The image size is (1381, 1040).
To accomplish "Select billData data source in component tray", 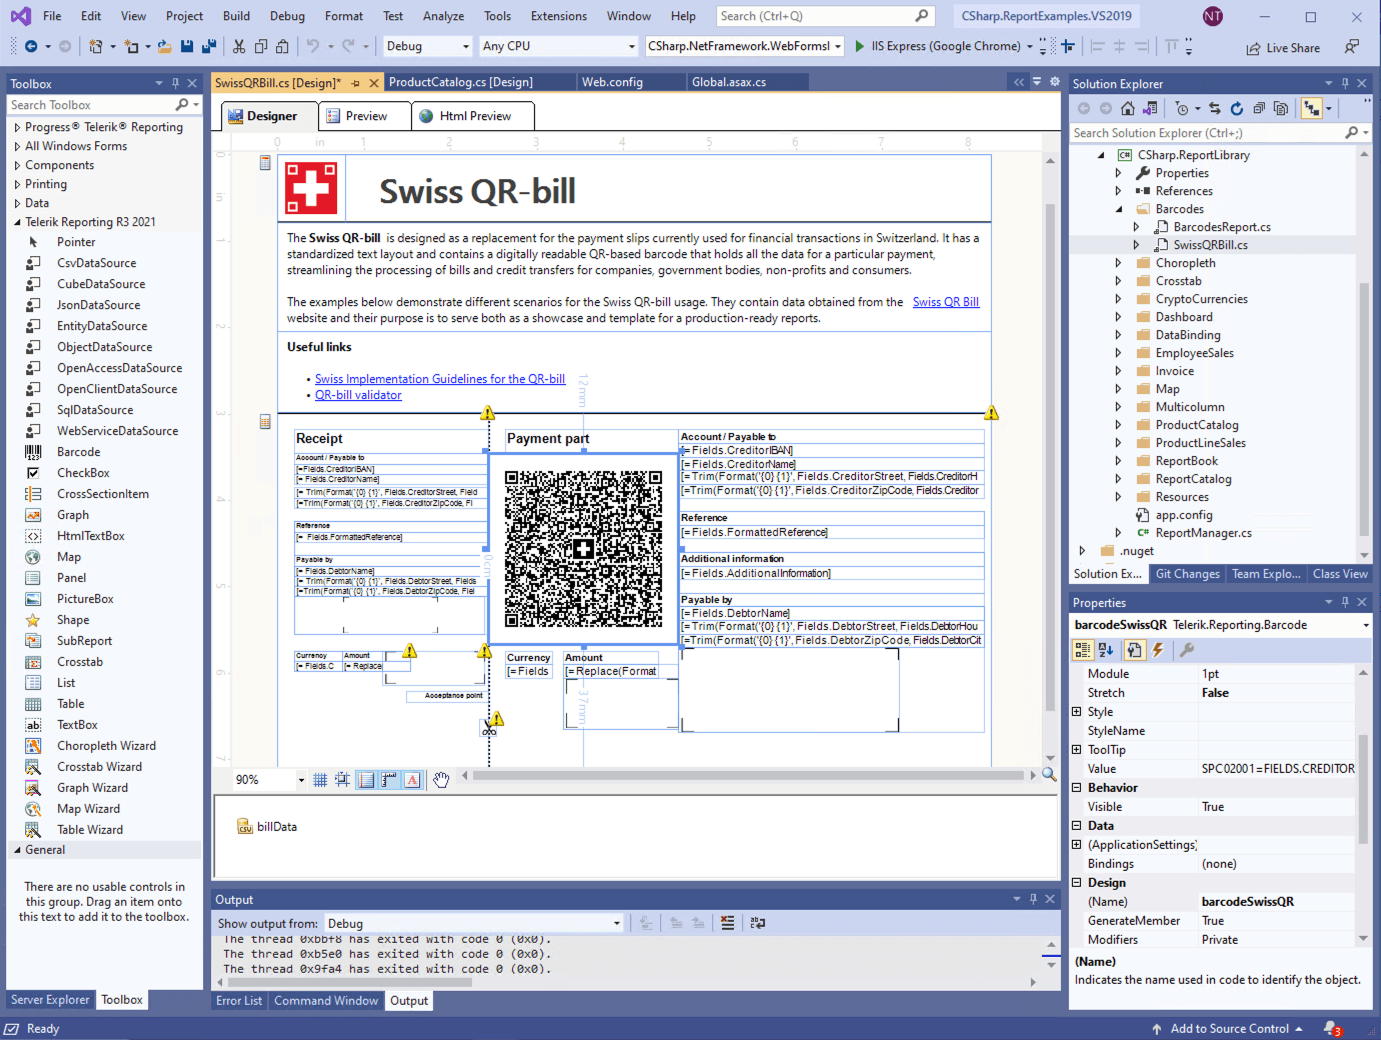I will coord(267,827).
